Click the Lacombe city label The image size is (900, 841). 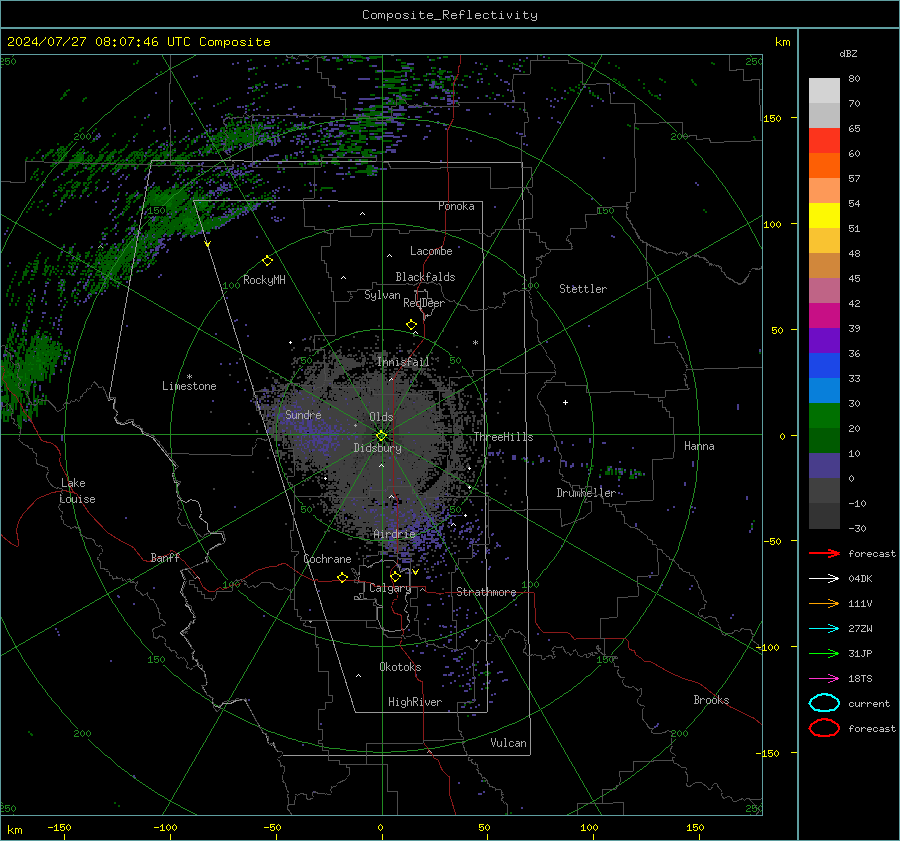tap(431, 251)
